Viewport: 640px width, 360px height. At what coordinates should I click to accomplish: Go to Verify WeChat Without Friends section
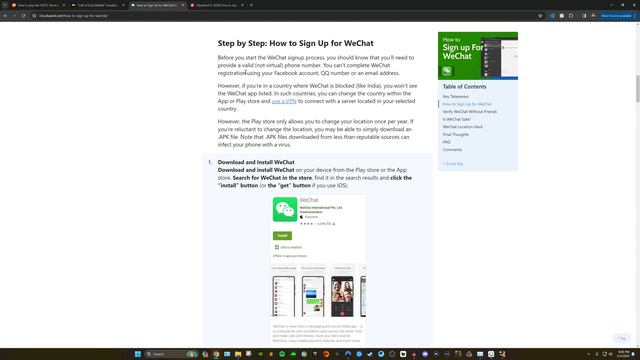coord(470,111)
